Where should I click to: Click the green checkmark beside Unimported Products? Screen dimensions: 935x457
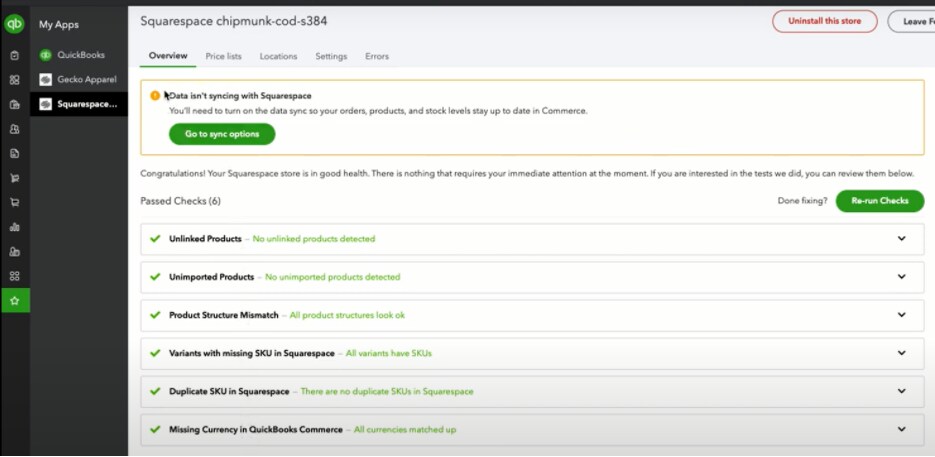tap(156, 277)
